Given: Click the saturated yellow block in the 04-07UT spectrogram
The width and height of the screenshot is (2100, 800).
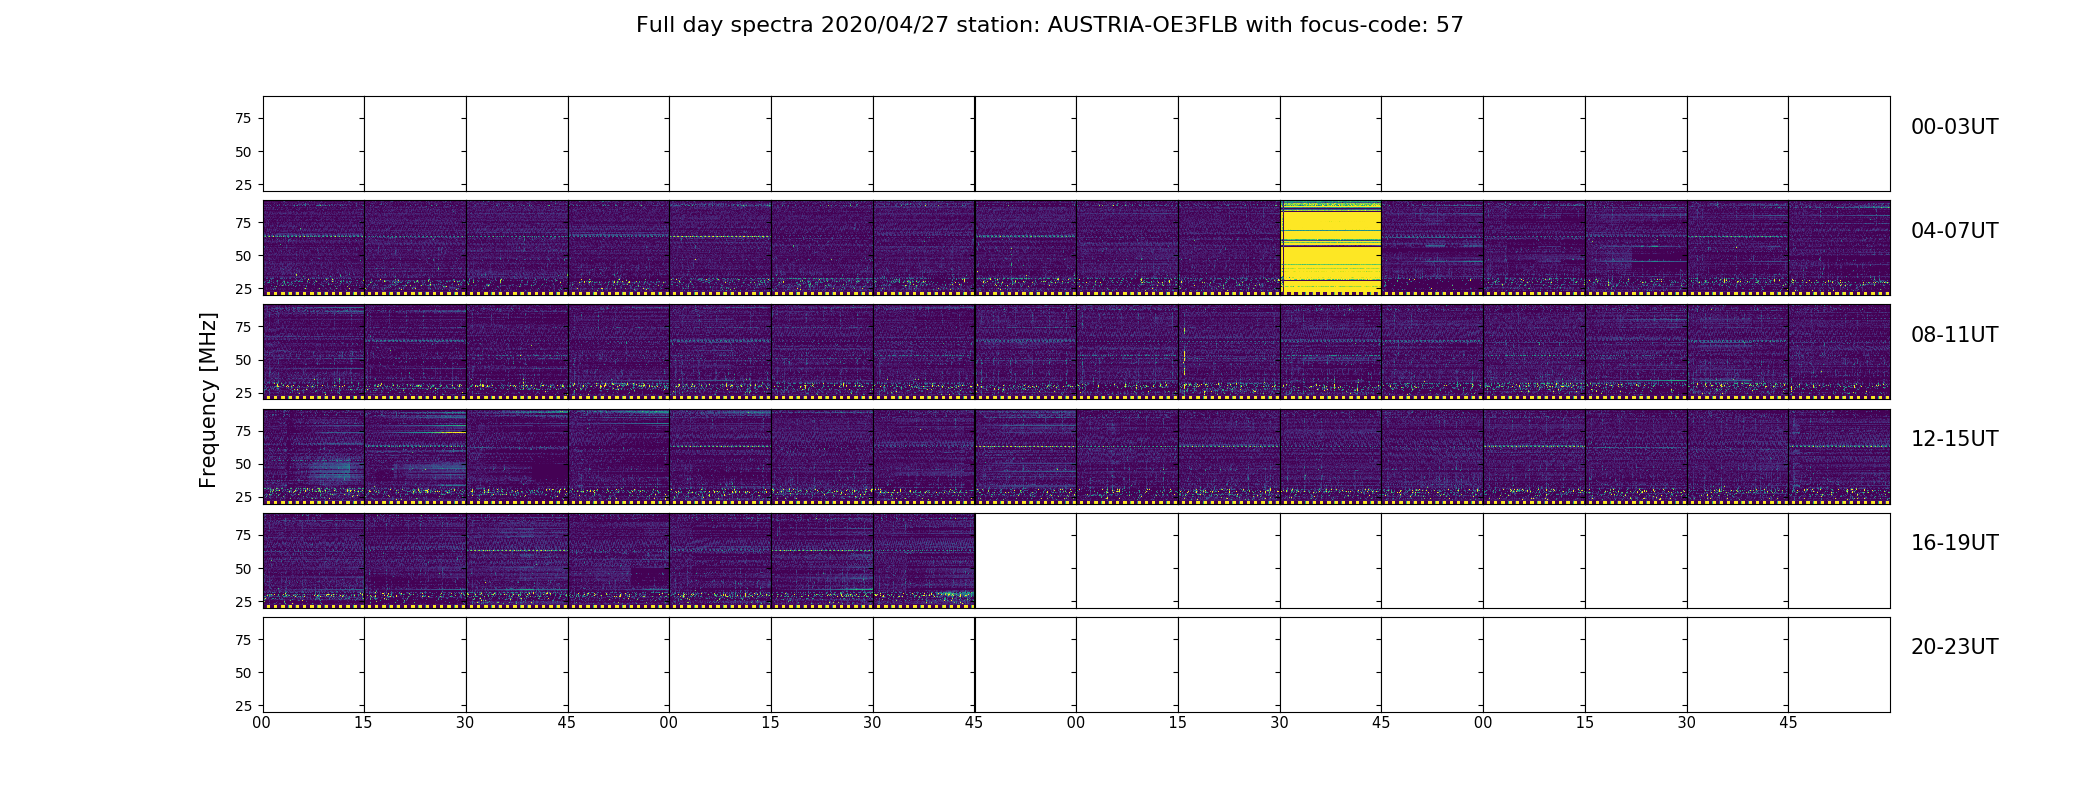Looking at the screenshot, I should click(1331, 248).
